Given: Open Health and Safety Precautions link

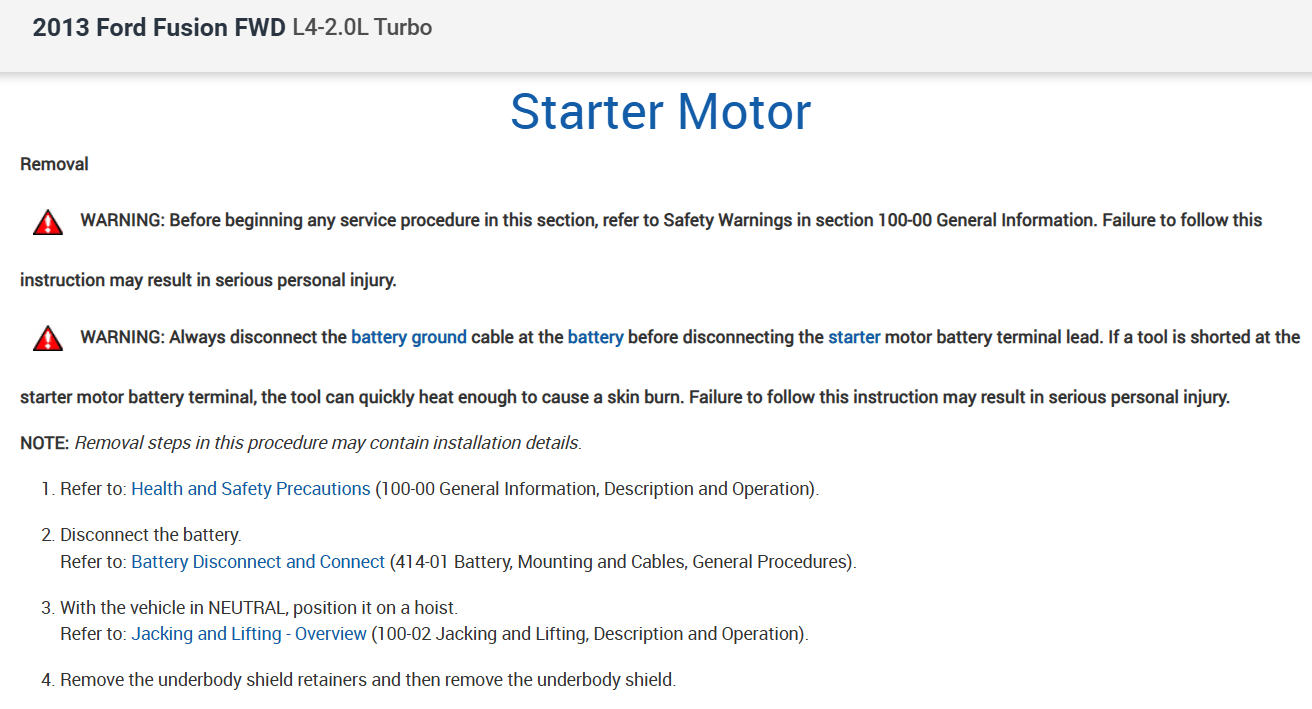Looking at the screenshot, I should [250, 489].
